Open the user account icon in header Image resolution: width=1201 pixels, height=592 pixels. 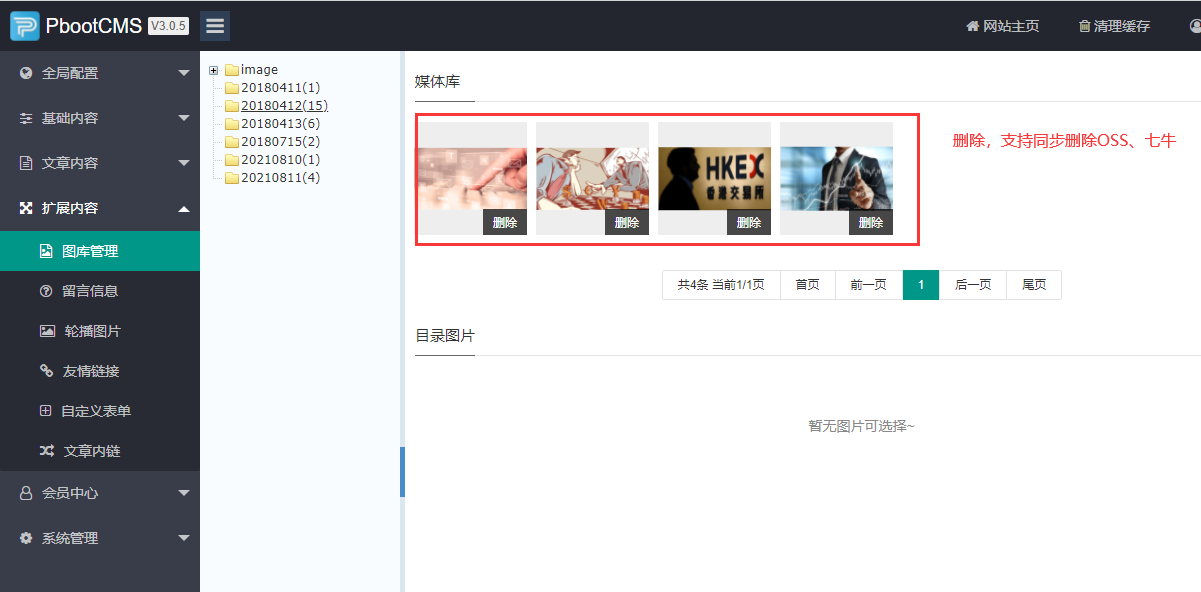point(1195,26)
